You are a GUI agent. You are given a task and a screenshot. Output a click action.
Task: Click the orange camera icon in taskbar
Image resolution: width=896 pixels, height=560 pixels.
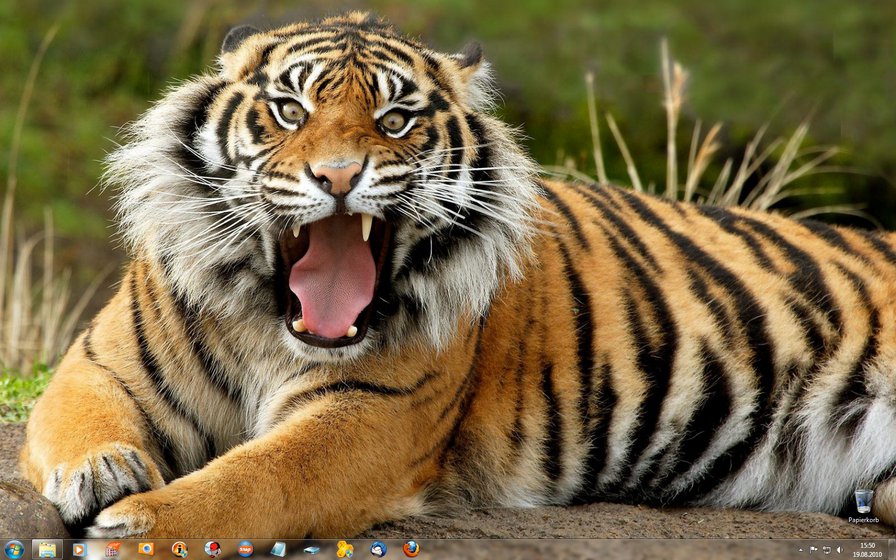[x=146, y=549]
